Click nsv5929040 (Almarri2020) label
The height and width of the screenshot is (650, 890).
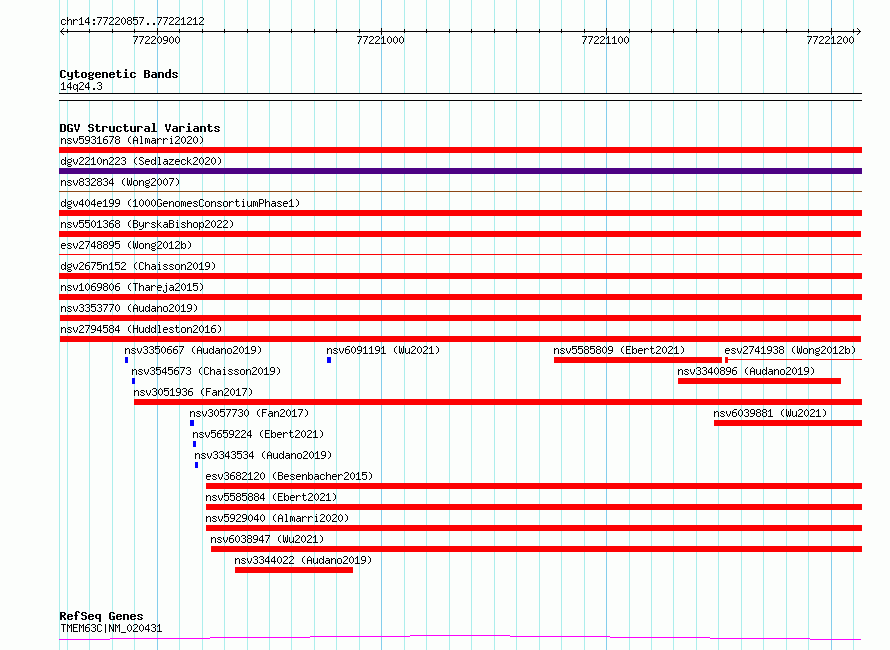277,518
